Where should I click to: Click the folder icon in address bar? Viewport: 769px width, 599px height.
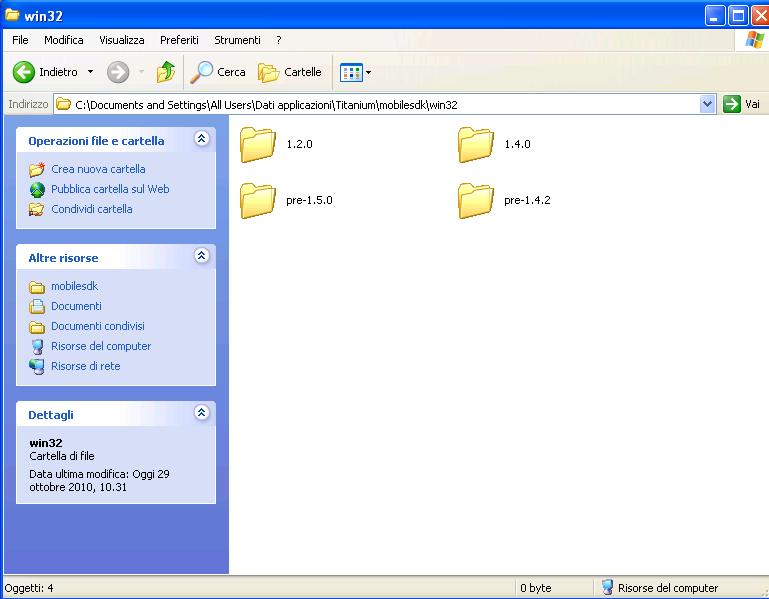(x=63, y=104)
